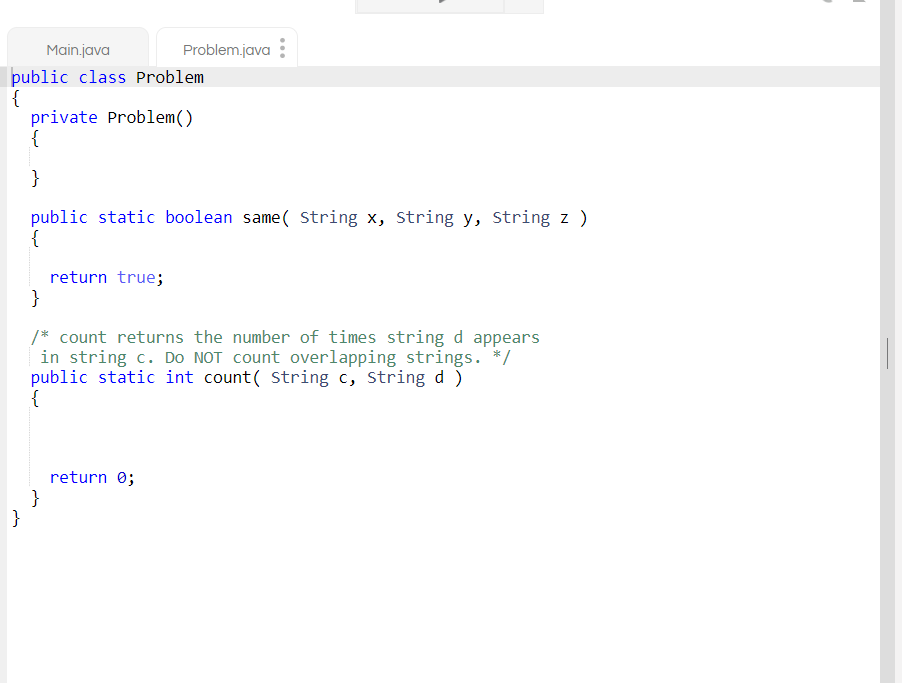Click the 'count(' method name
This screenshot has width=902, height=683.
pos(232,377)
